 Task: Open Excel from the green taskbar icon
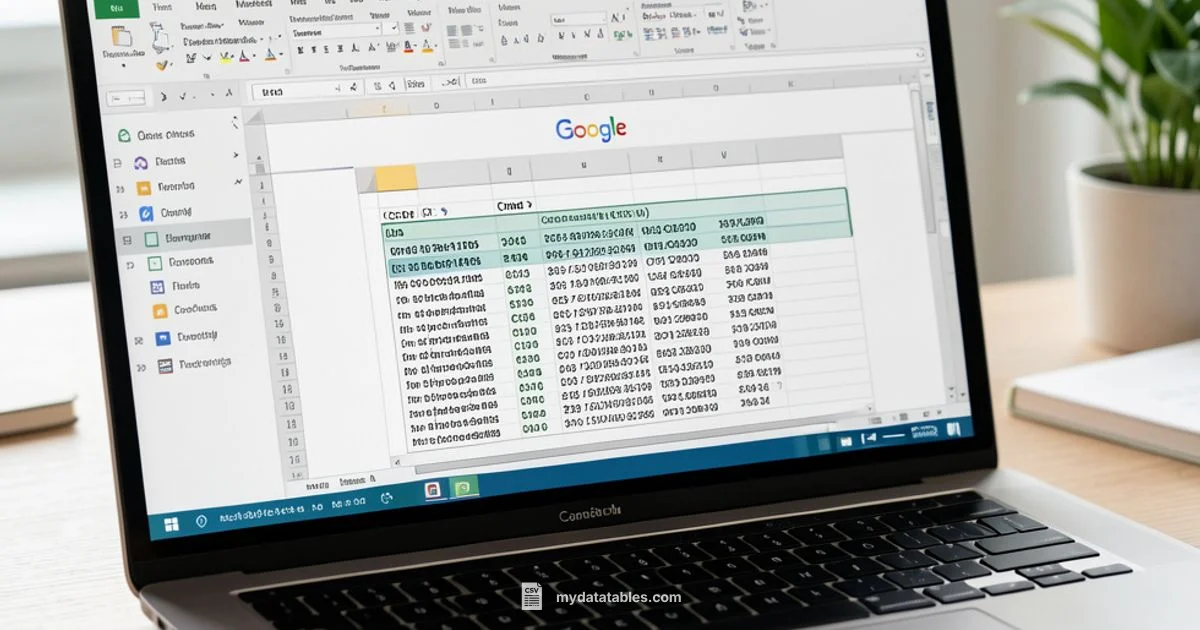click(x=464, y=491)
